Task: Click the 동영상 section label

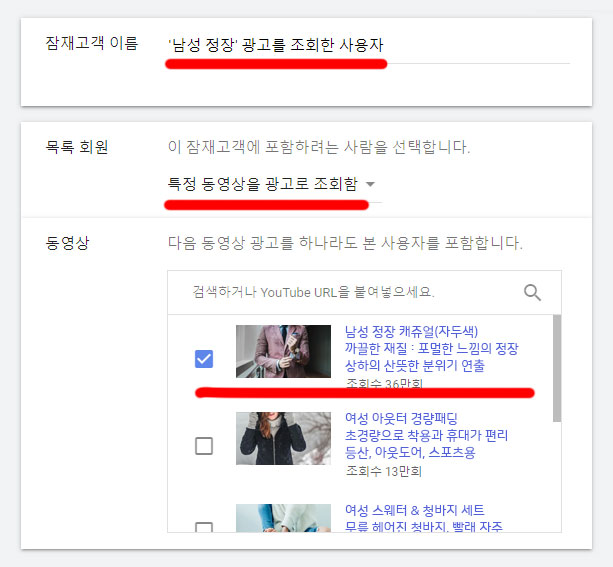Action: [68, 243]
